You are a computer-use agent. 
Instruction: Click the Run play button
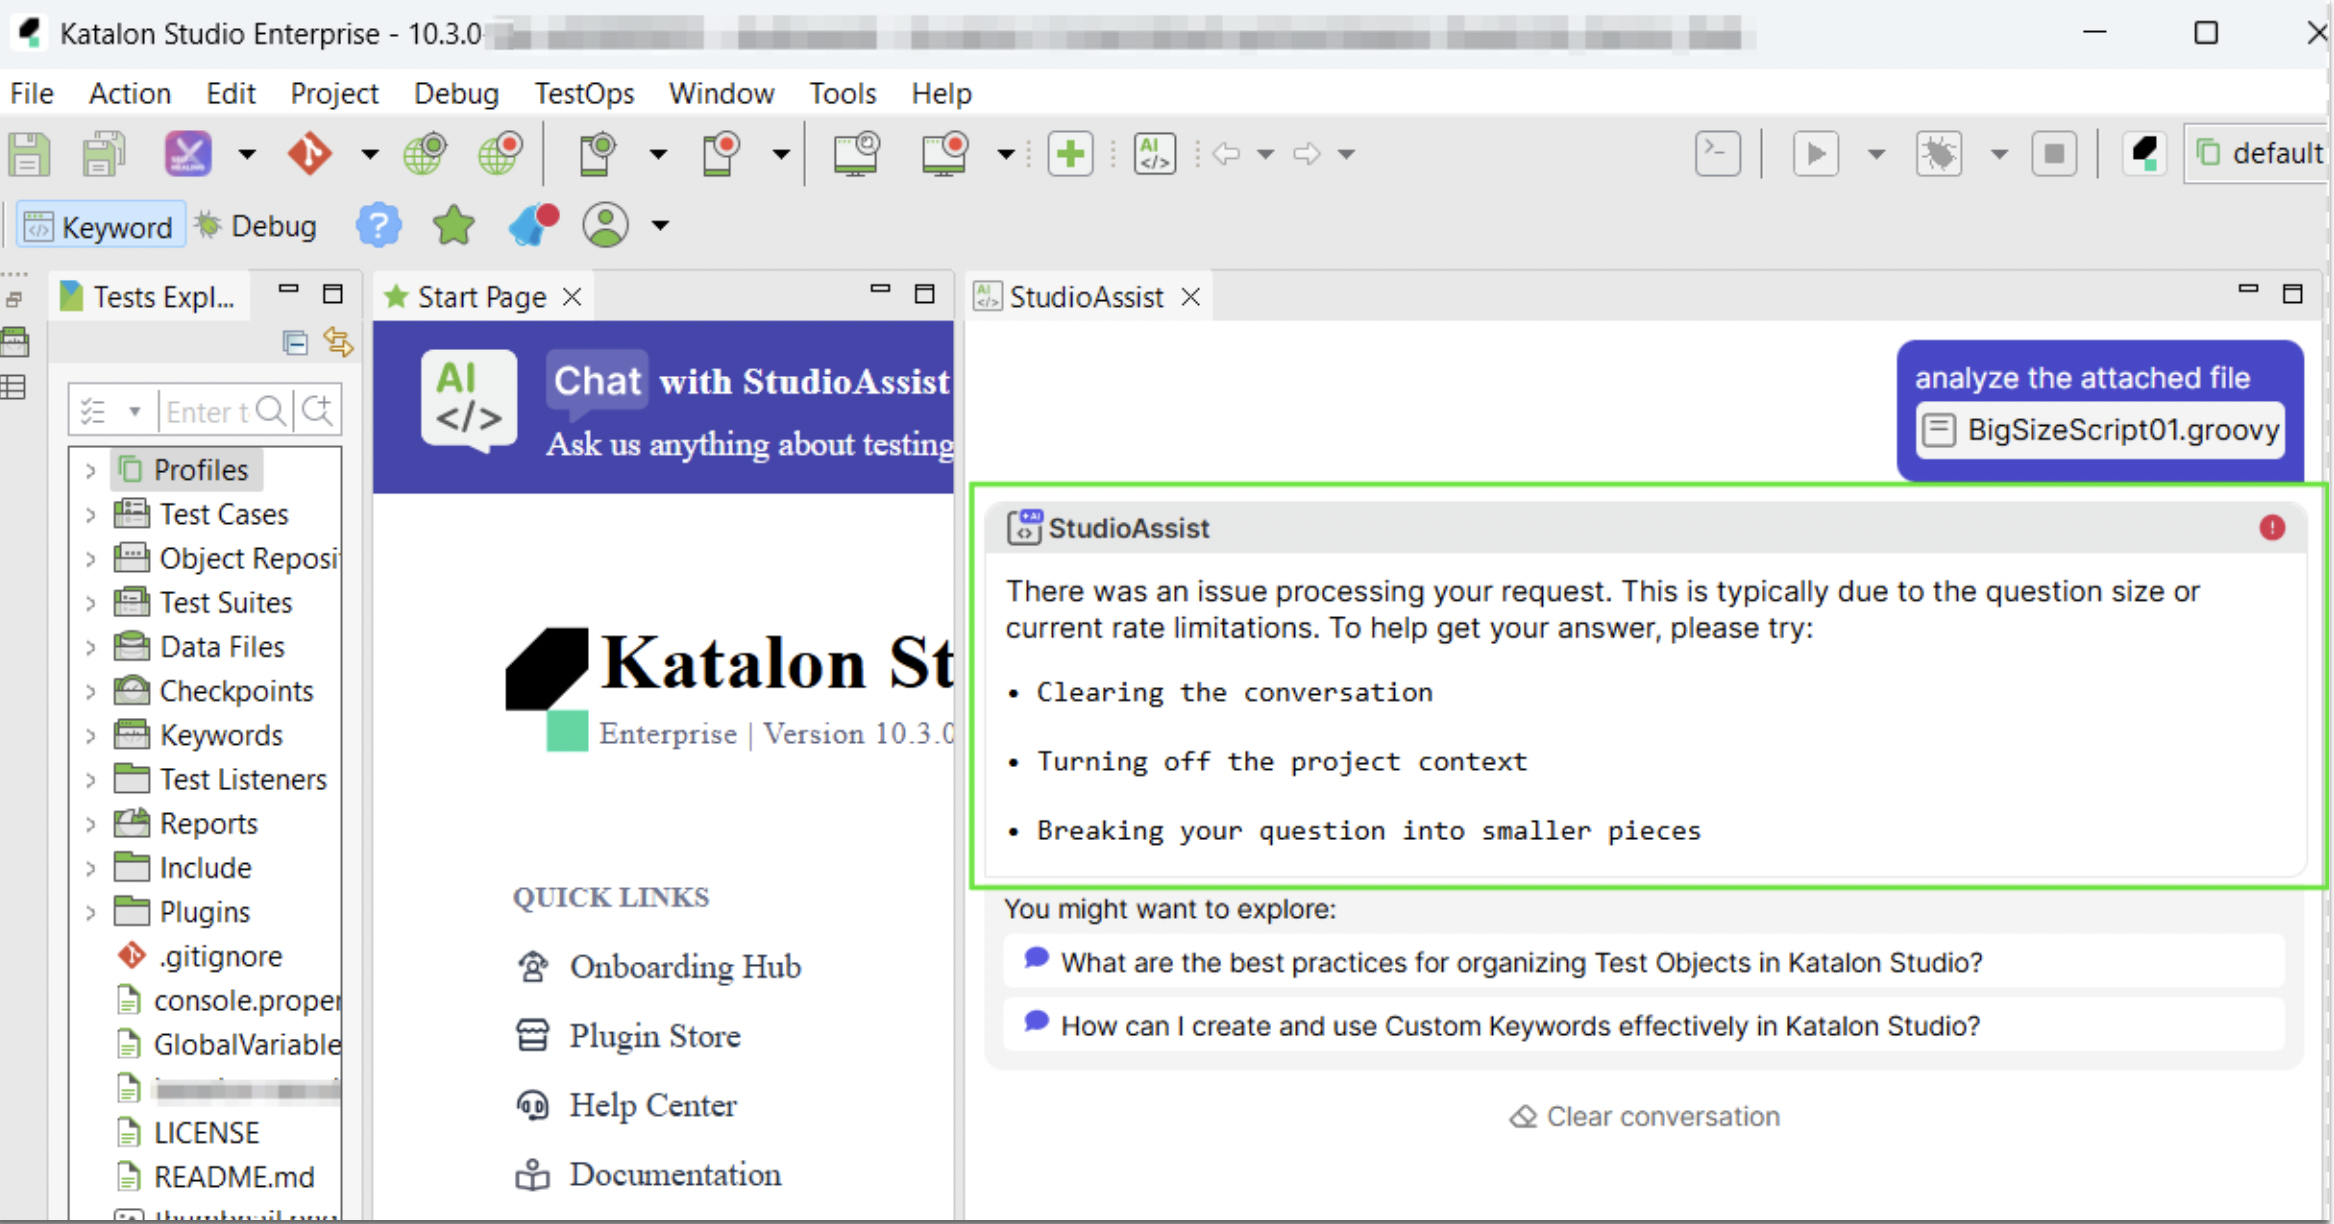[1816, 154]
